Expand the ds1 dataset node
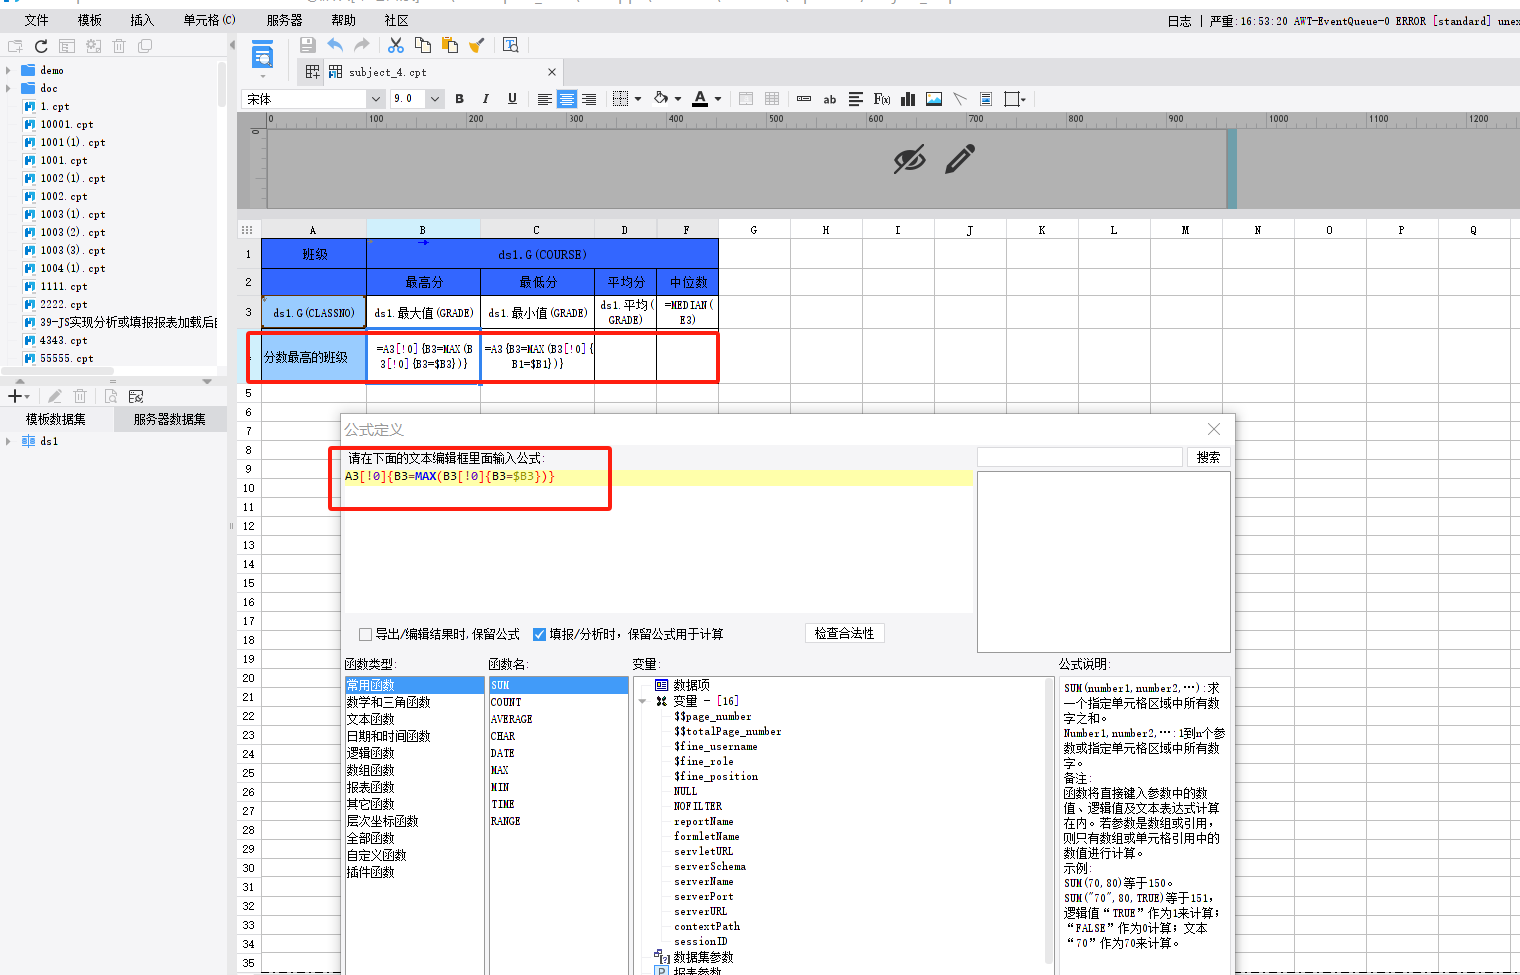The width and height of the screenshot is (1520, 975). click(9, 441)
